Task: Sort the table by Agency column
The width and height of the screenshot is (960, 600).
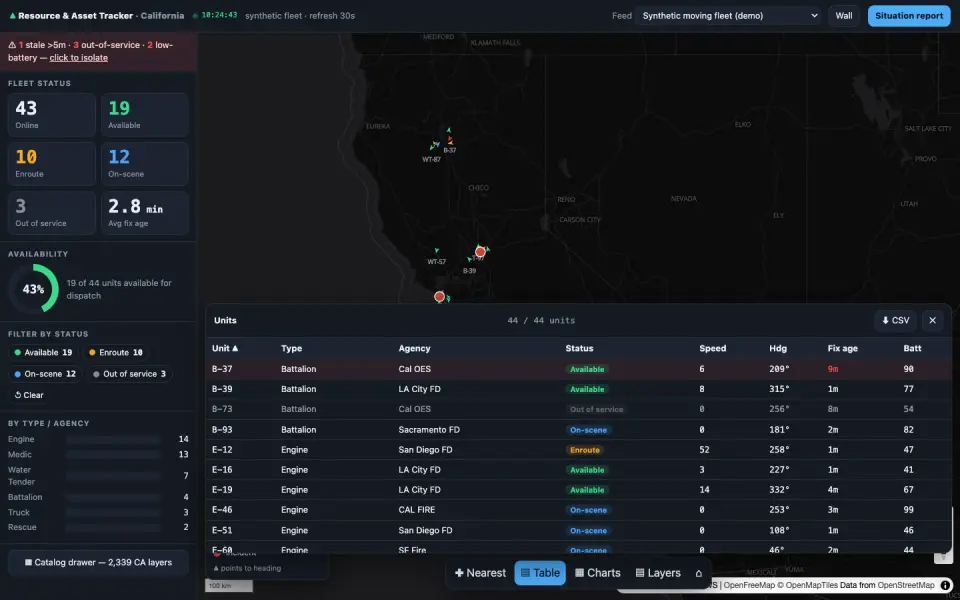Action: (x=414, y=348)
